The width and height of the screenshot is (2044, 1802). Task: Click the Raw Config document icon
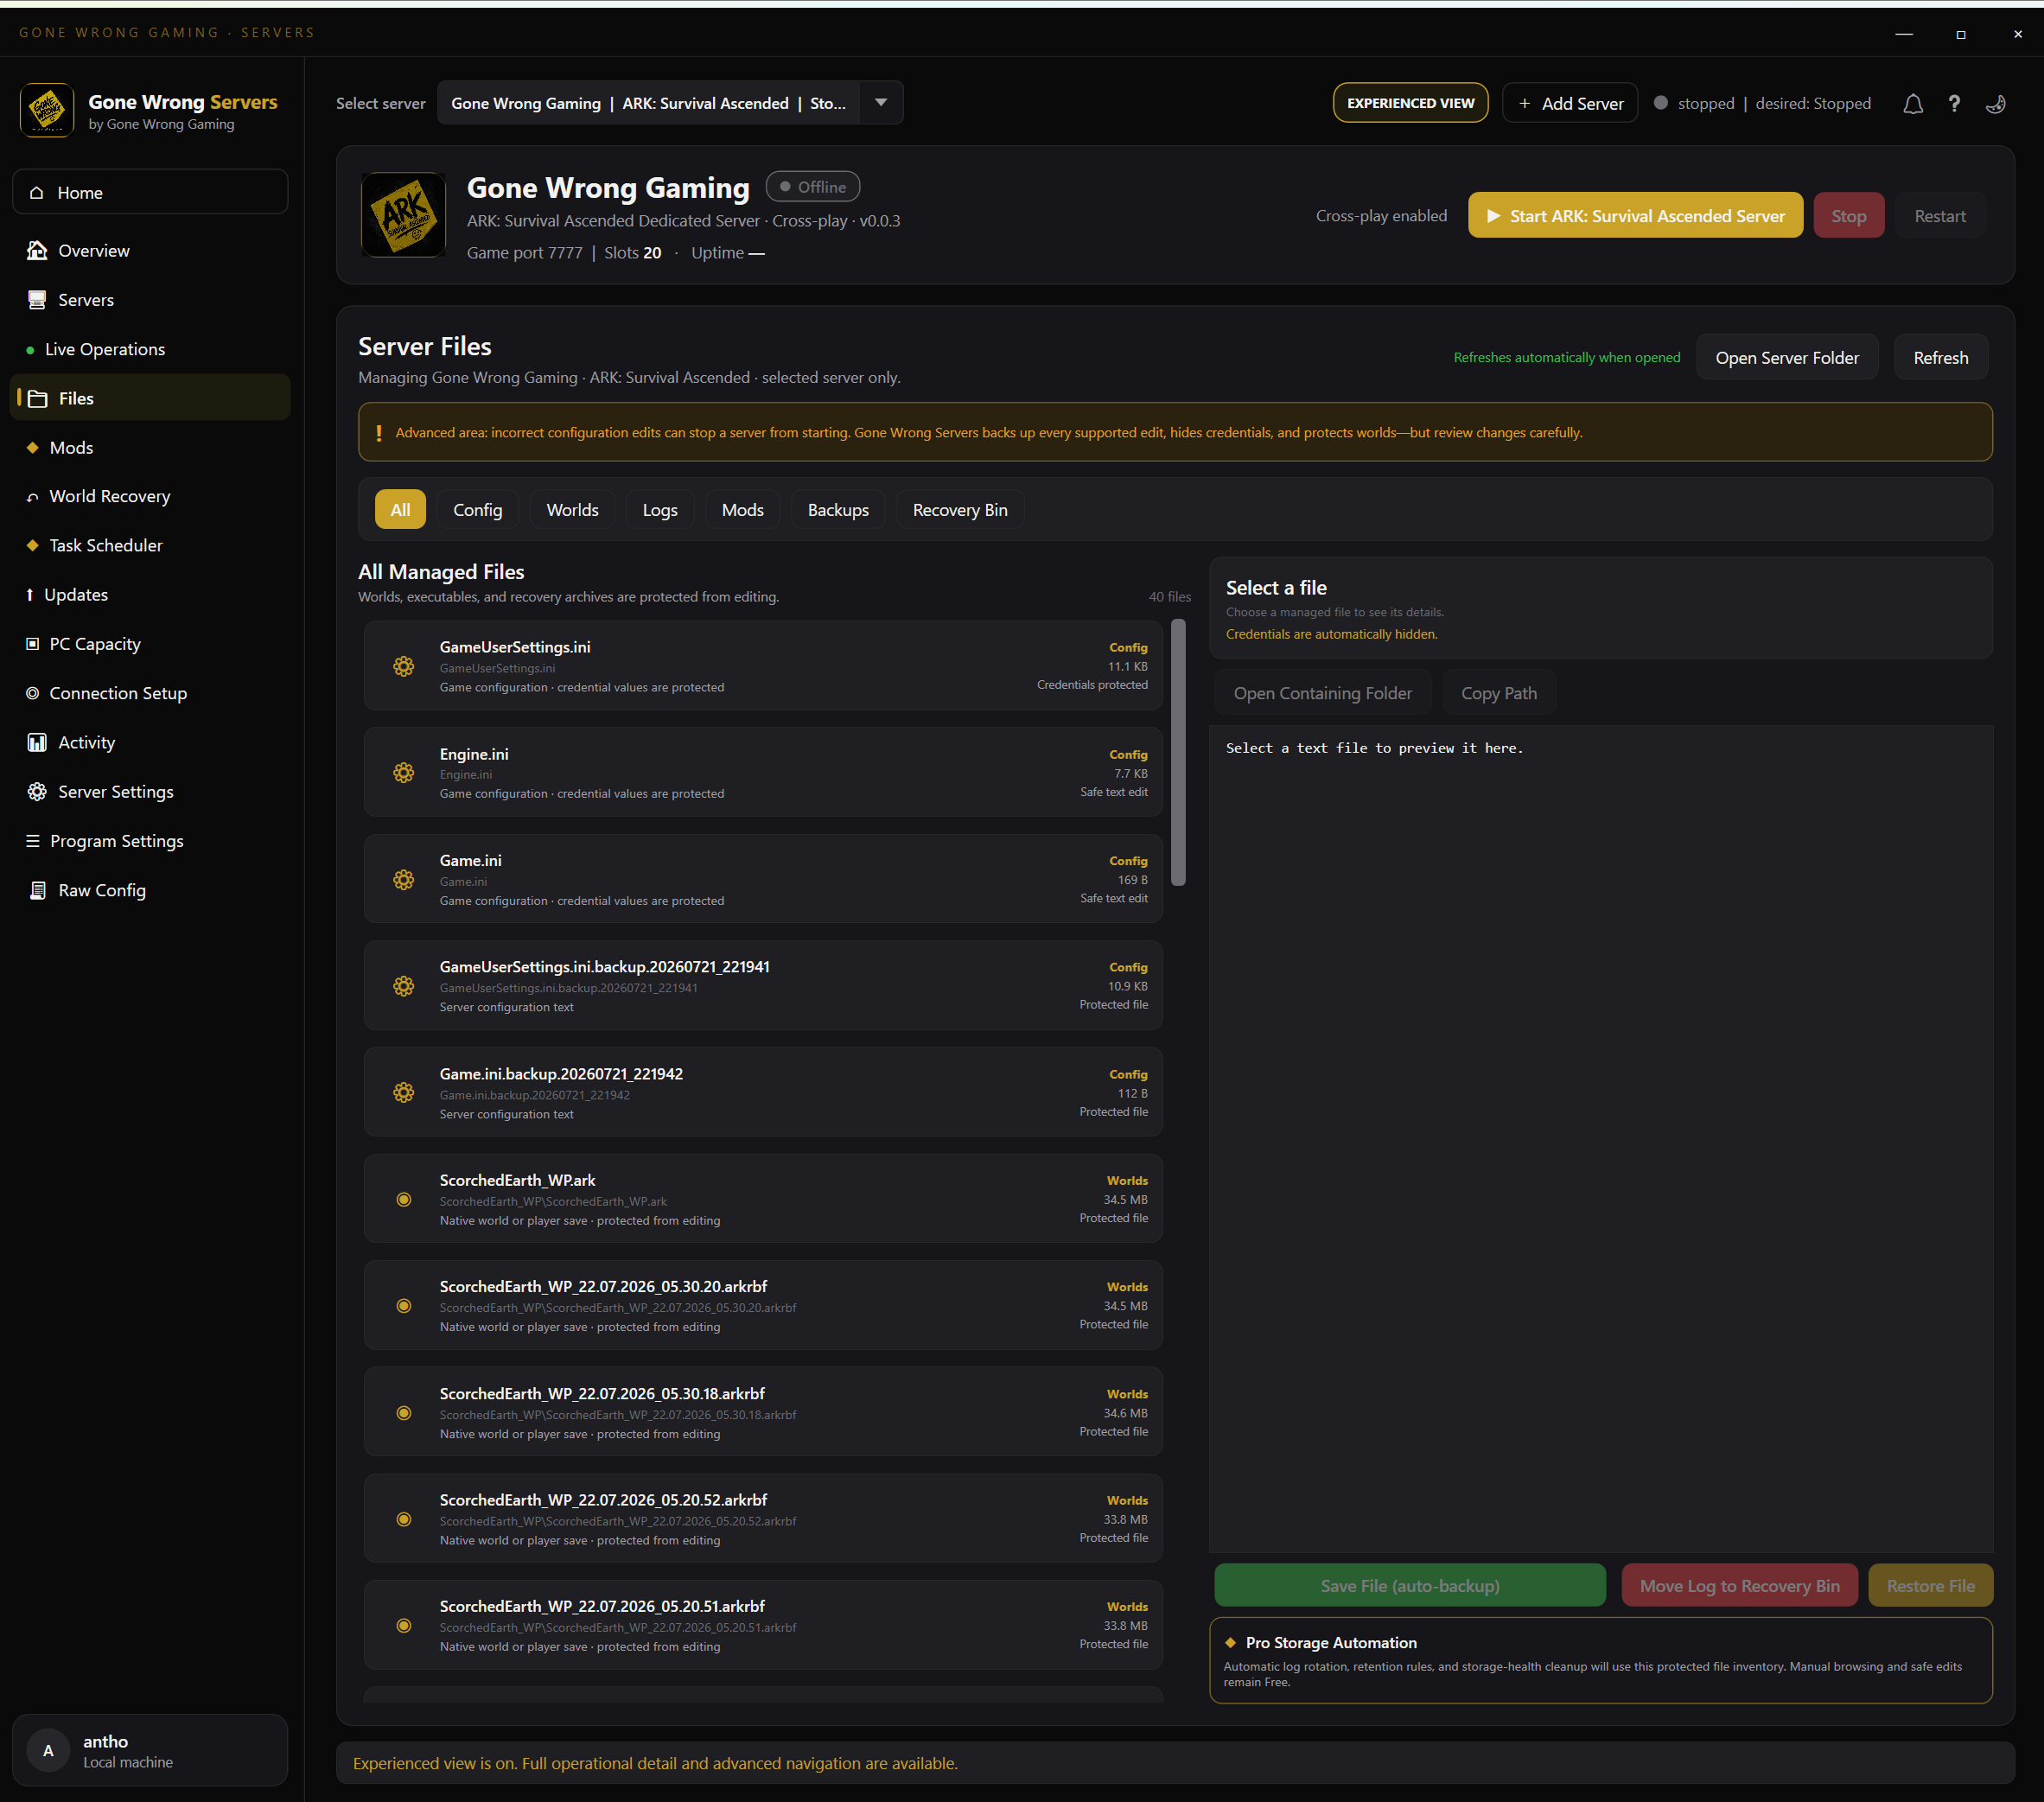click(x=37, y=890)
